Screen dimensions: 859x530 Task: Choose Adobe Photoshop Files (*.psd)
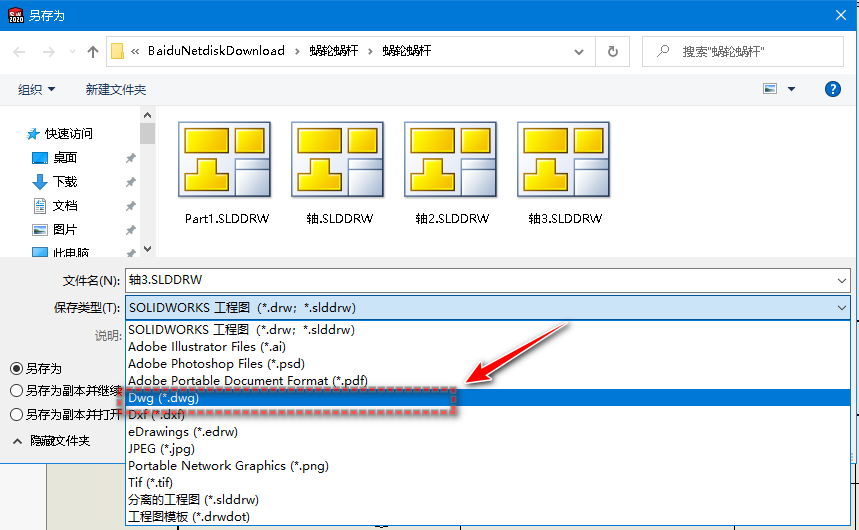coord(488,363)
